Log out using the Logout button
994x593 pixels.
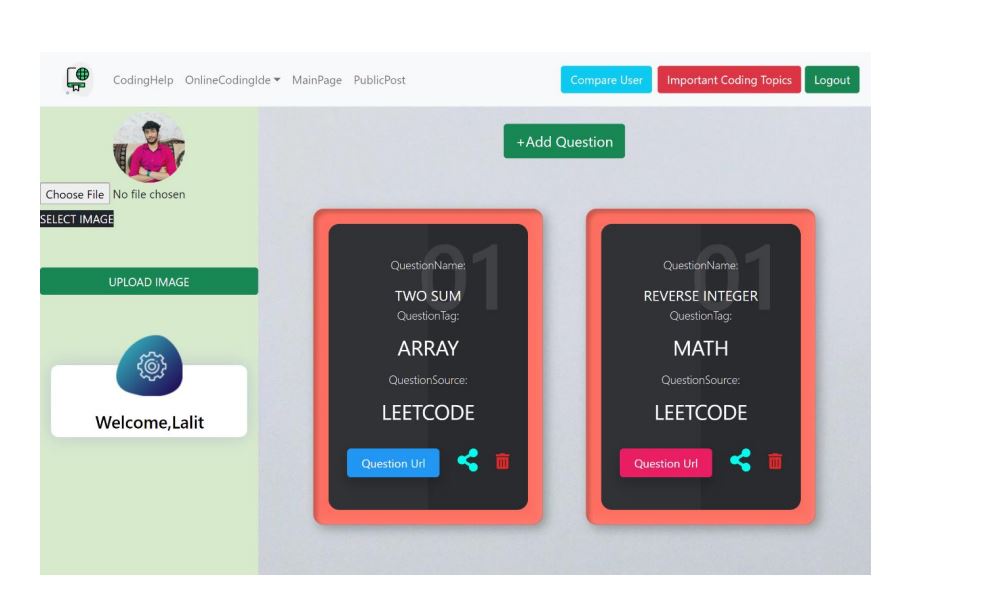(x=832, y=79)
